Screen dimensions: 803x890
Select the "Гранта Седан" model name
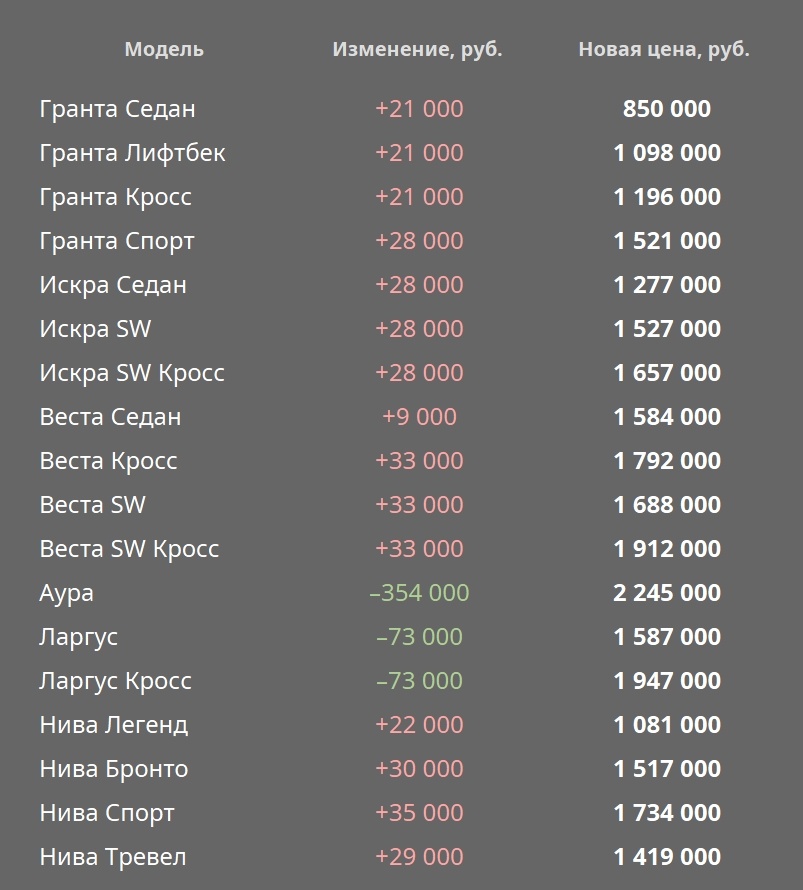click(118, 109)
